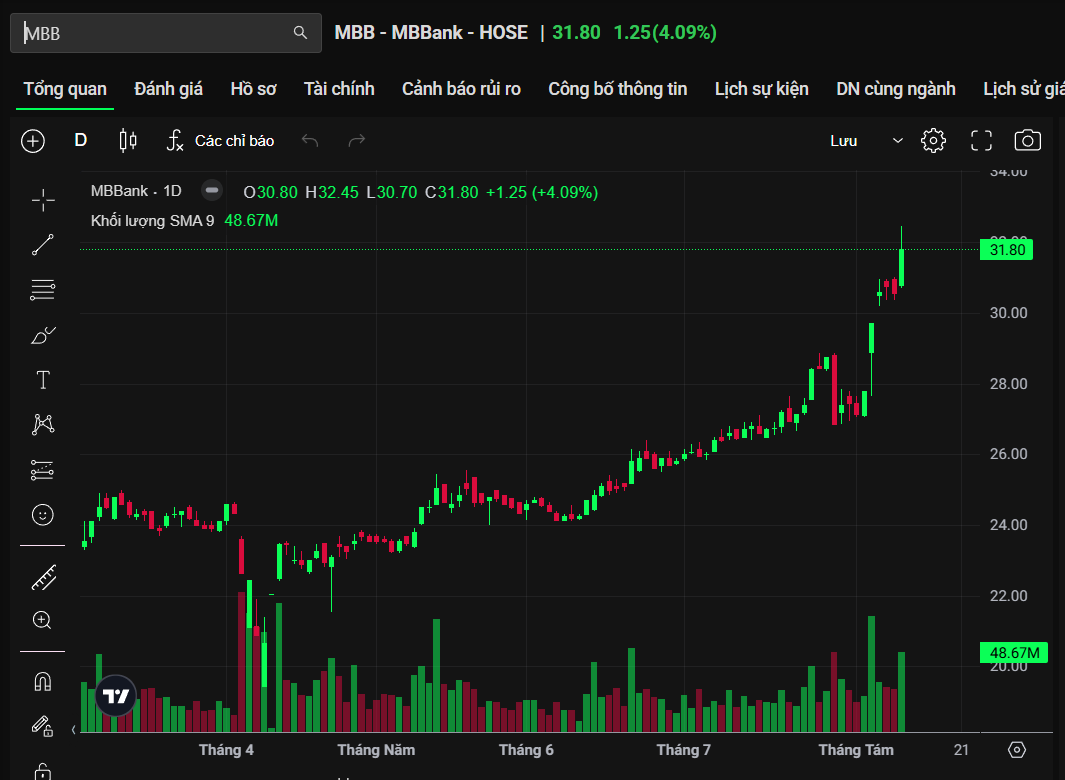Screen dimensions: 1065x780
Task: Click the undo arrow in chart toolbar
Action: point(310,141)
